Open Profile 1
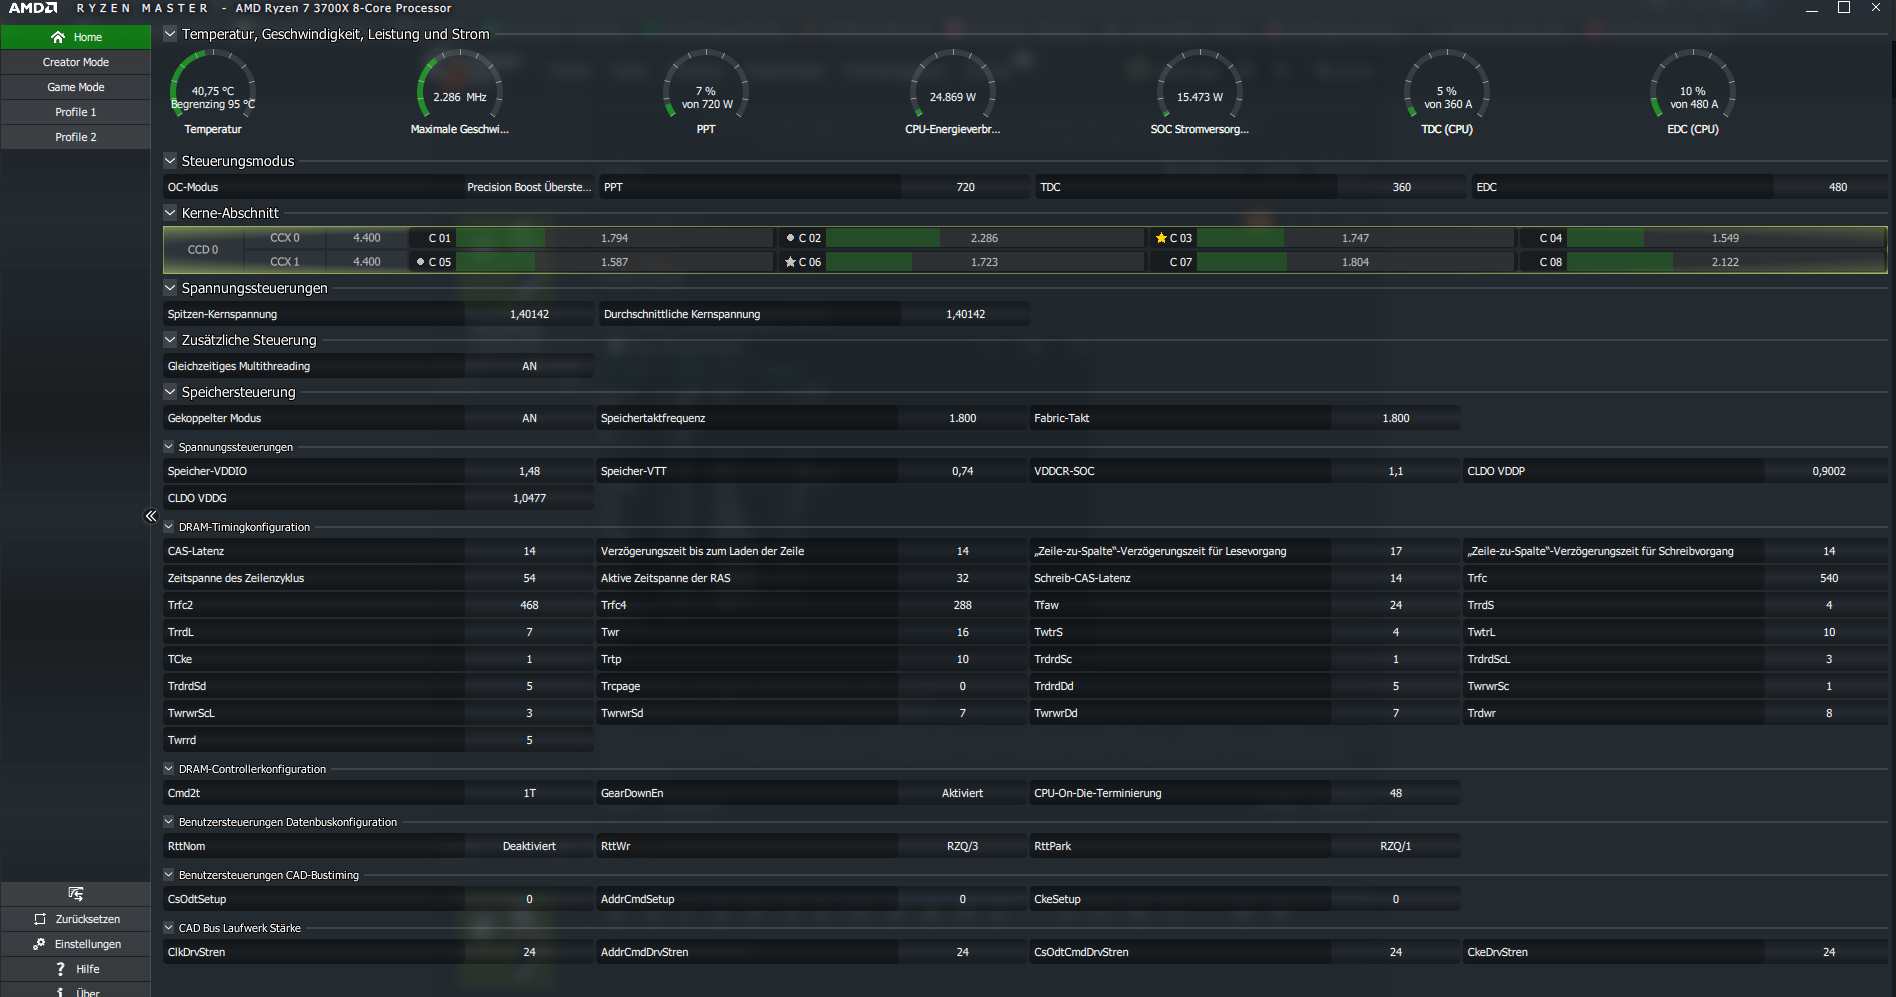 point(76,112)
